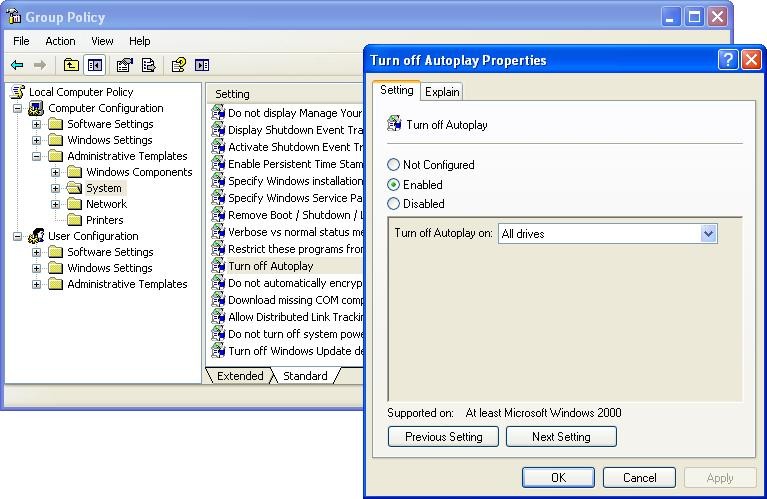Screen dimensions: 767x499
Task: Switch to the Extended view tab
Action: (240, 376)
